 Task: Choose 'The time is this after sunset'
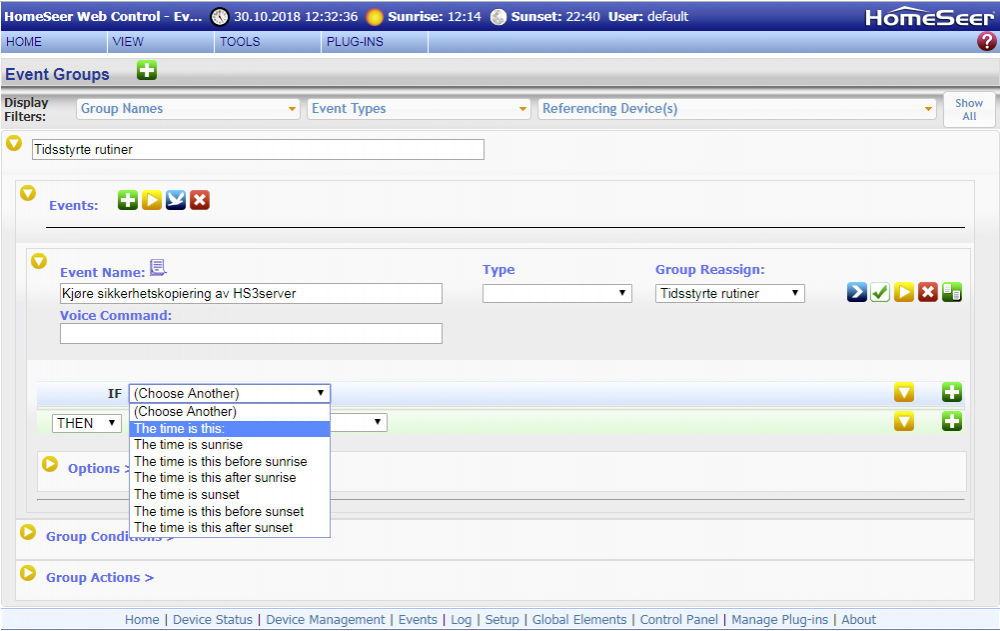[x=213, y=528]
